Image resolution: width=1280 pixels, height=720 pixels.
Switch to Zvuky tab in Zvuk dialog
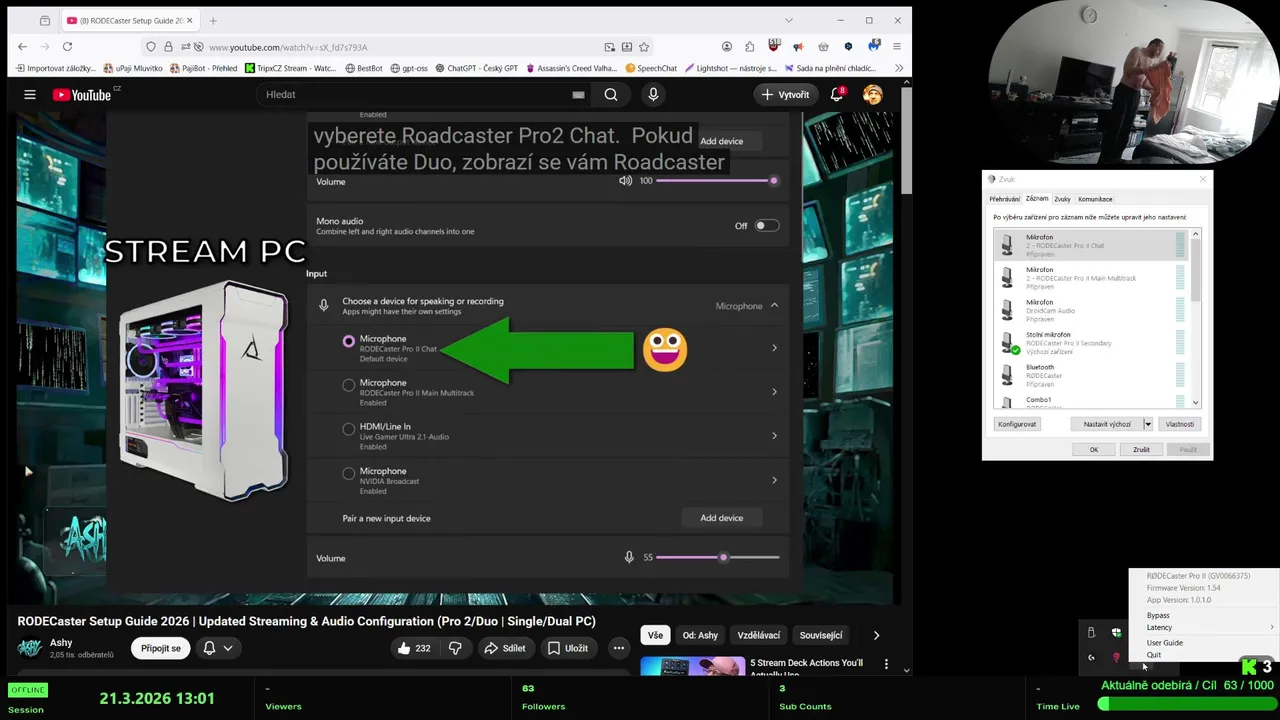tap(1062, 199)
